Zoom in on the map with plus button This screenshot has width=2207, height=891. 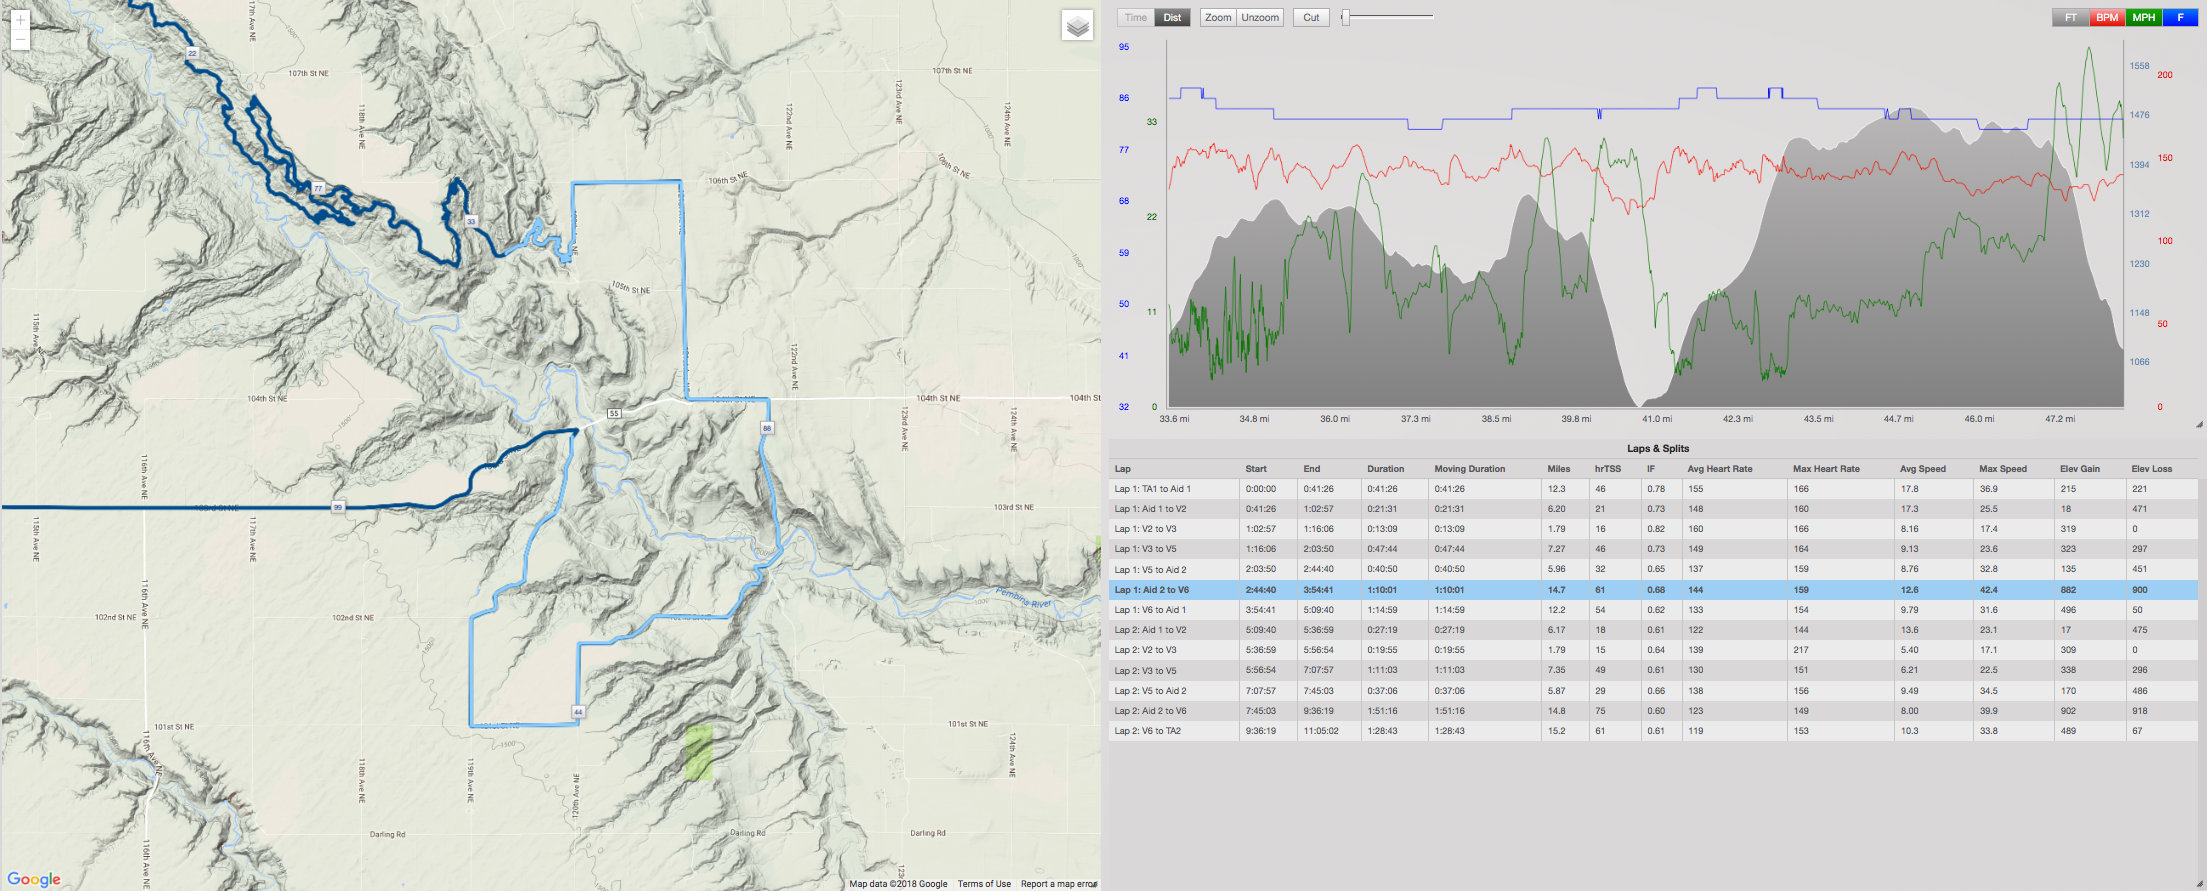click(20, 19)
